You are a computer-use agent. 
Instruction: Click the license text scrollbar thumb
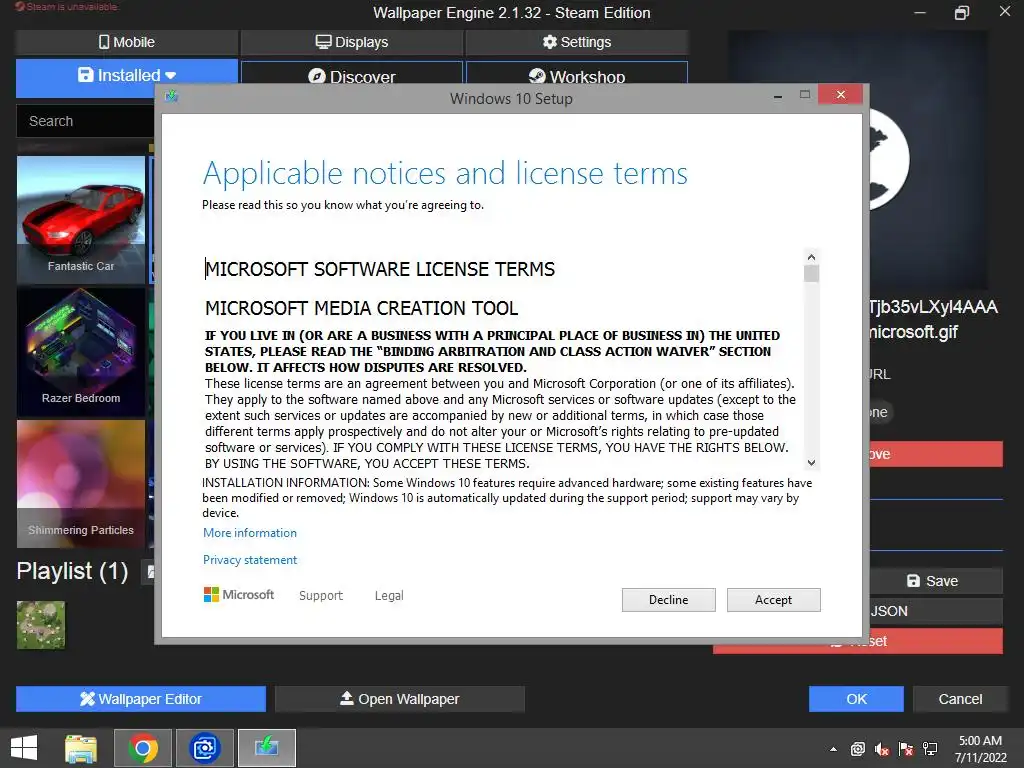click(x=811, y=274)
